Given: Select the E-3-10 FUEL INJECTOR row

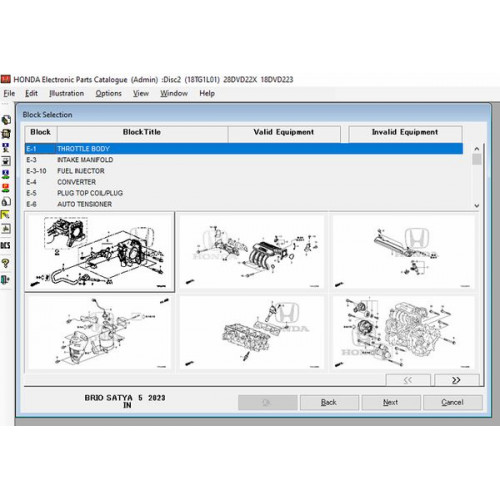Looking at the screenshot, I should click(x=244, y=171).
